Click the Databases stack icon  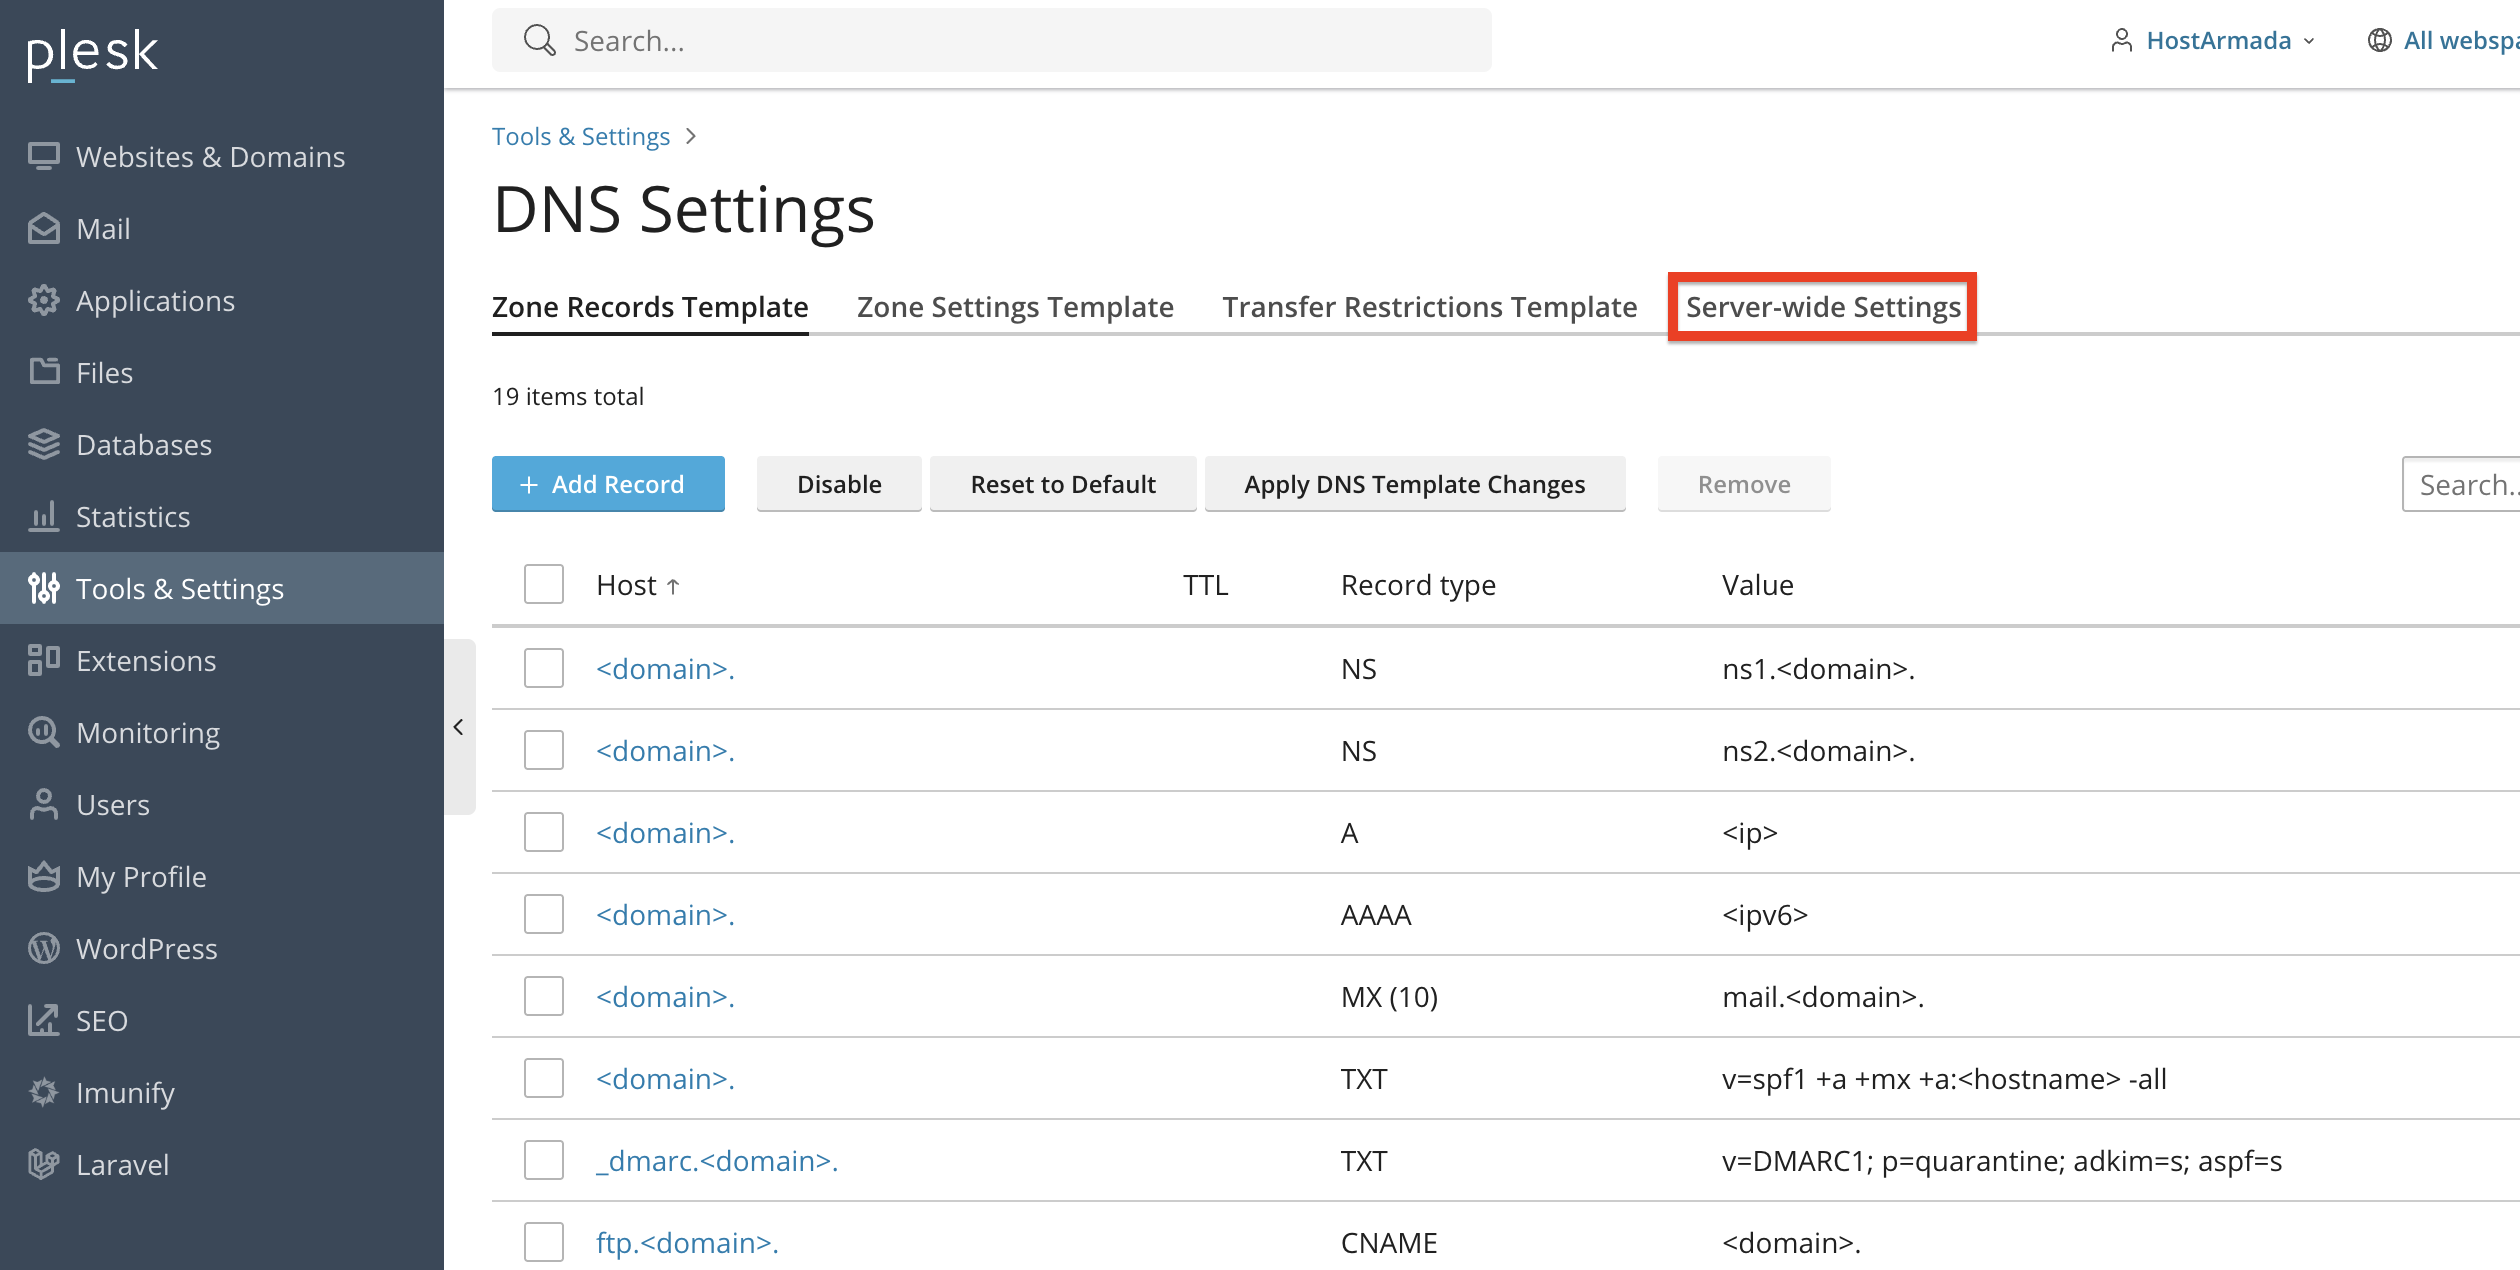click(x=43, y=444)
